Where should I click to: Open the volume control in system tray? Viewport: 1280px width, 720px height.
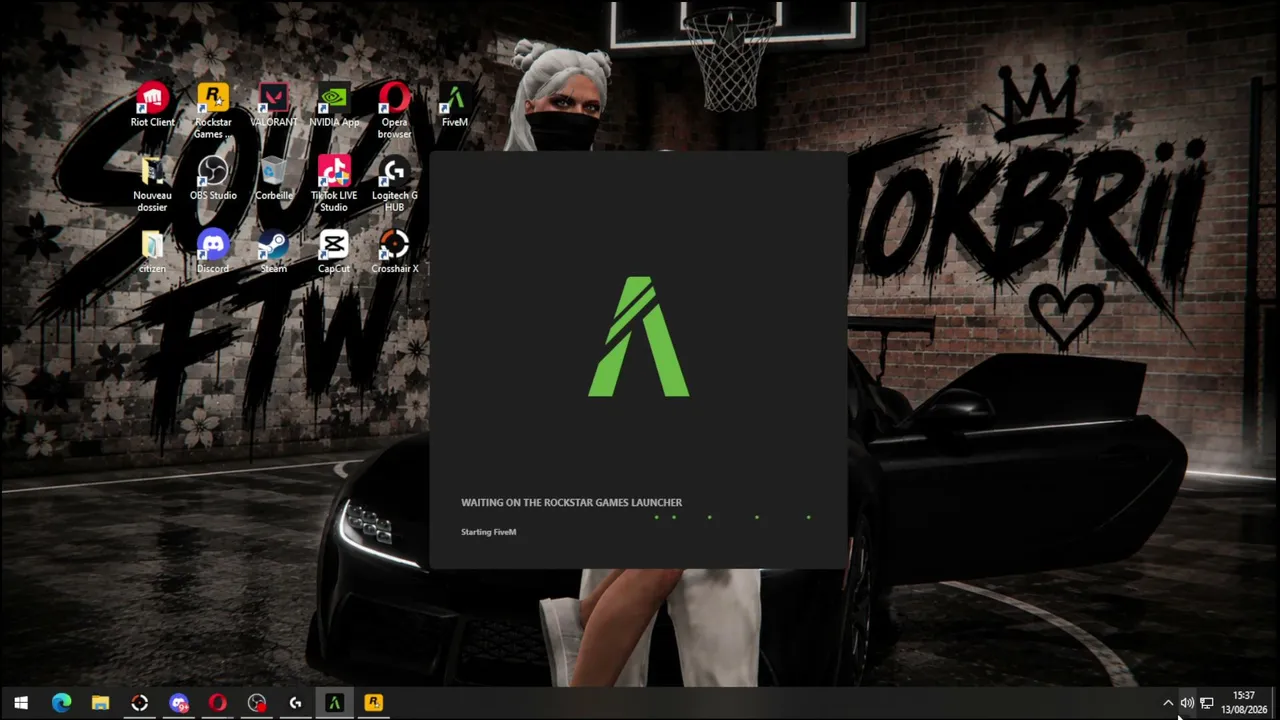click(1187, 703)
